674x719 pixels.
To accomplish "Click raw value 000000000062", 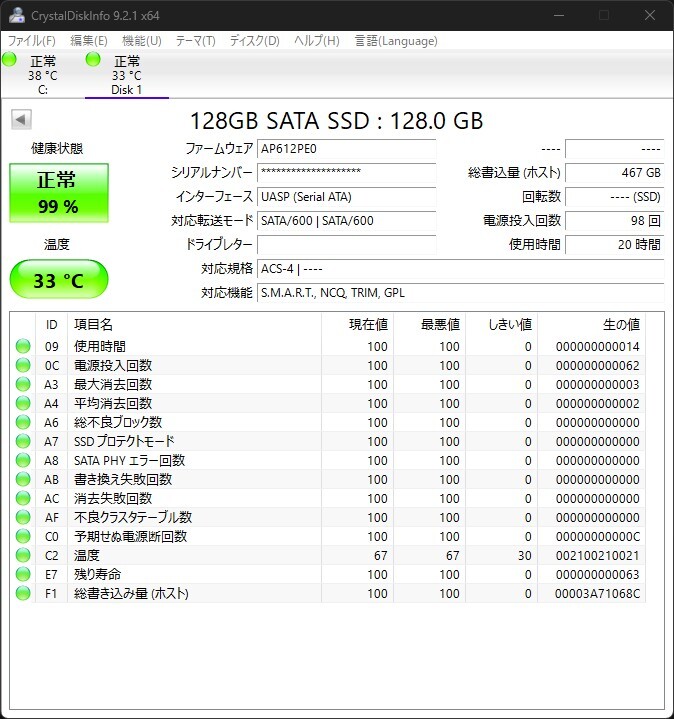I will pos(597,365).
